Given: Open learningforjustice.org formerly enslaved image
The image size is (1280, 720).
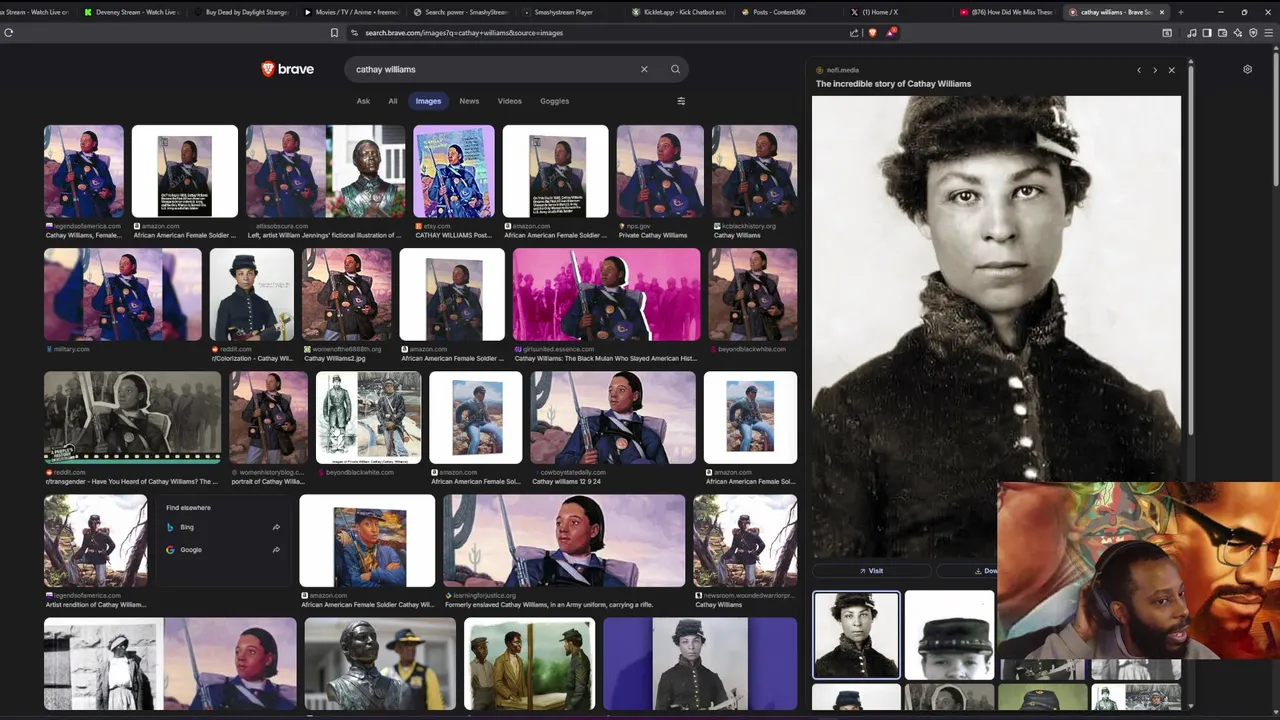Looking at the screenshot, I should 564,541.
